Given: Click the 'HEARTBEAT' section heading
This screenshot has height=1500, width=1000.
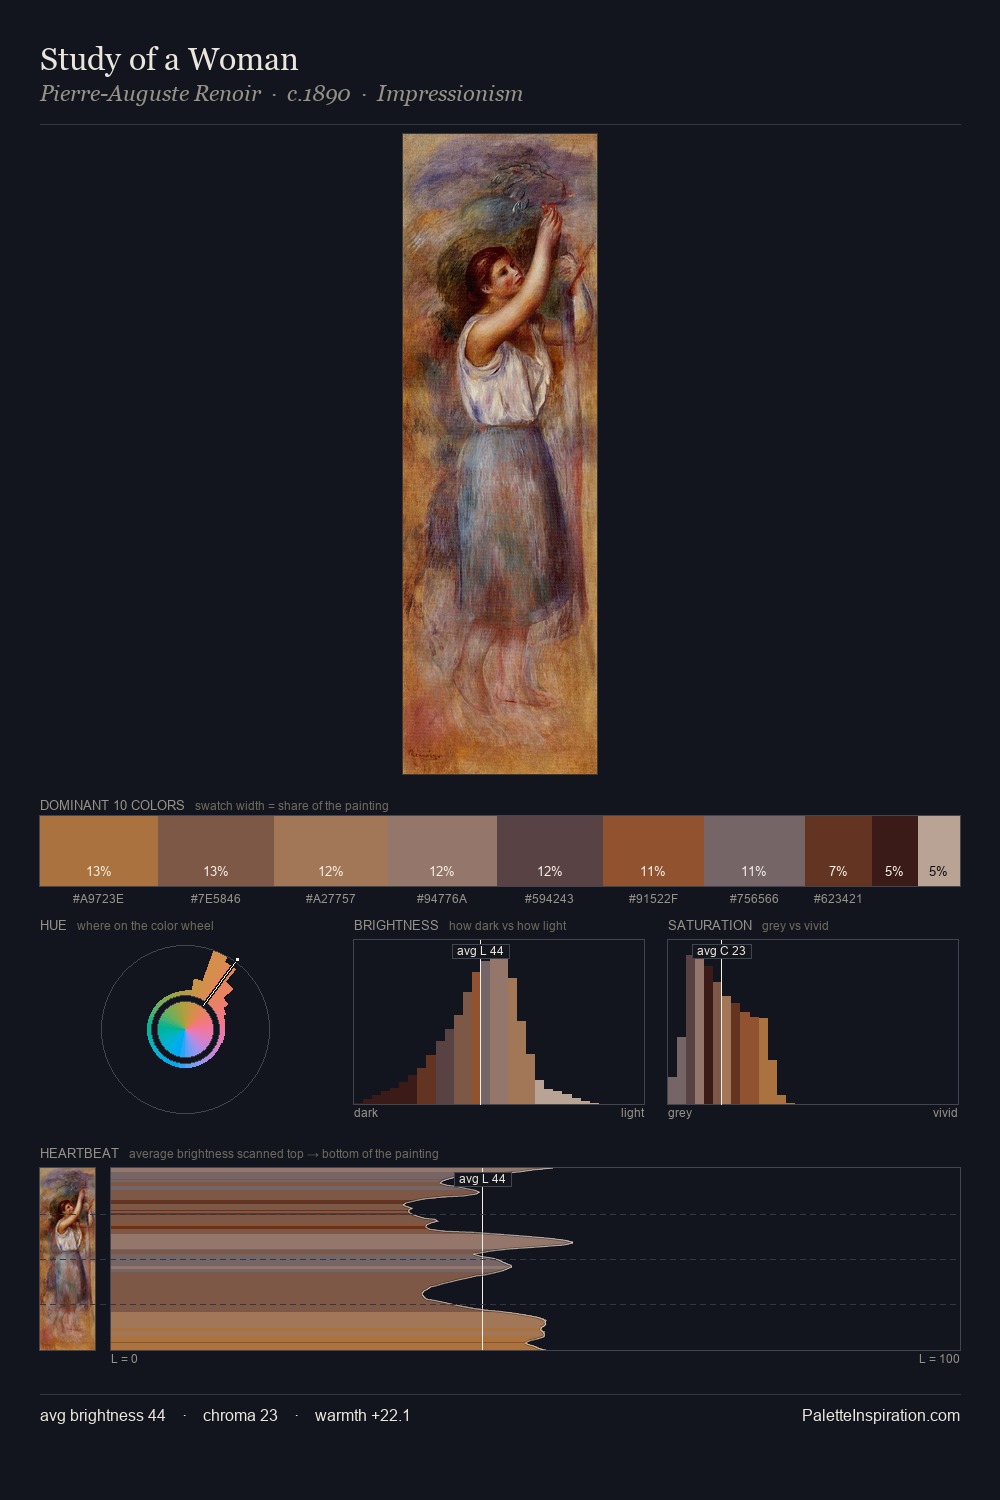Looking at the screenshot, I should click(x=79, y=1153).
